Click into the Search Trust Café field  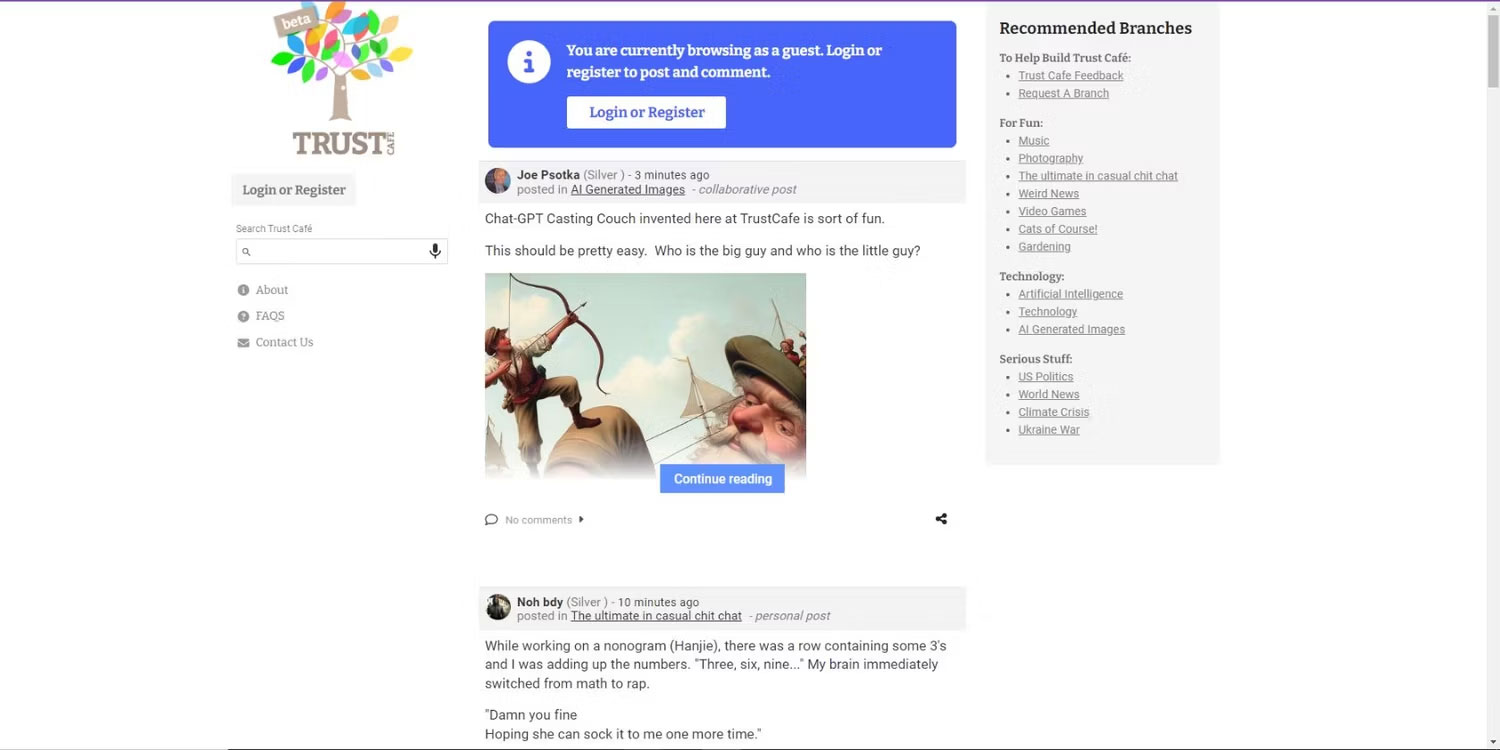(x=342, y=251)
